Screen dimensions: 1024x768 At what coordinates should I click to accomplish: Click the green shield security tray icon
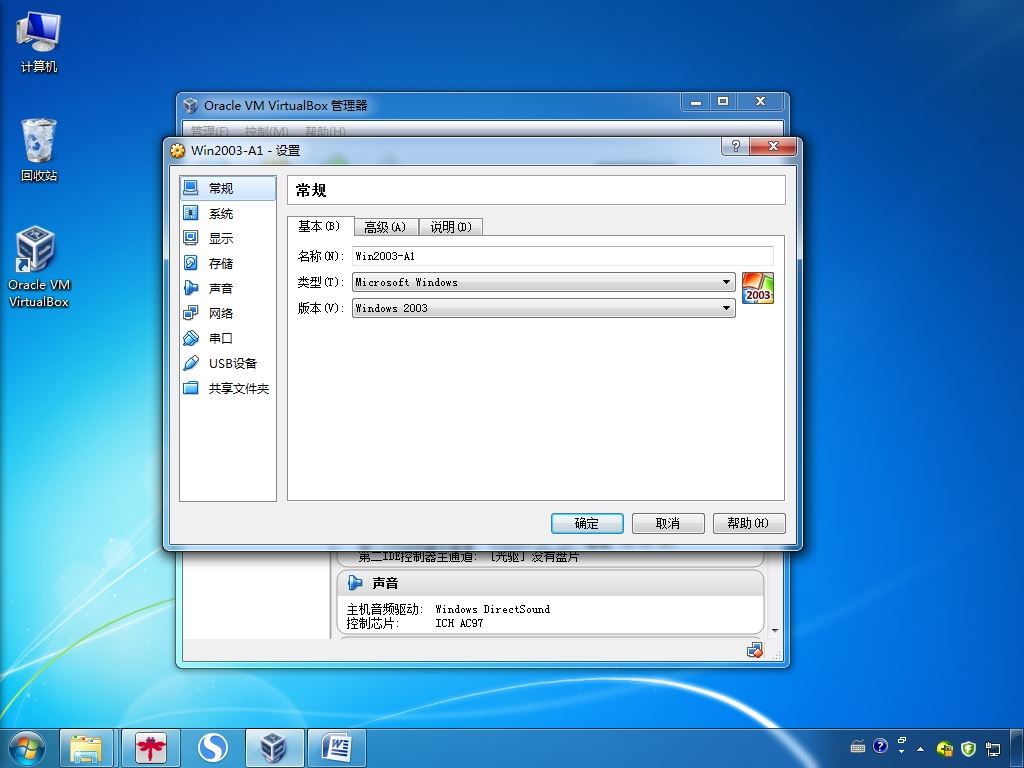[x=968, y=748]
